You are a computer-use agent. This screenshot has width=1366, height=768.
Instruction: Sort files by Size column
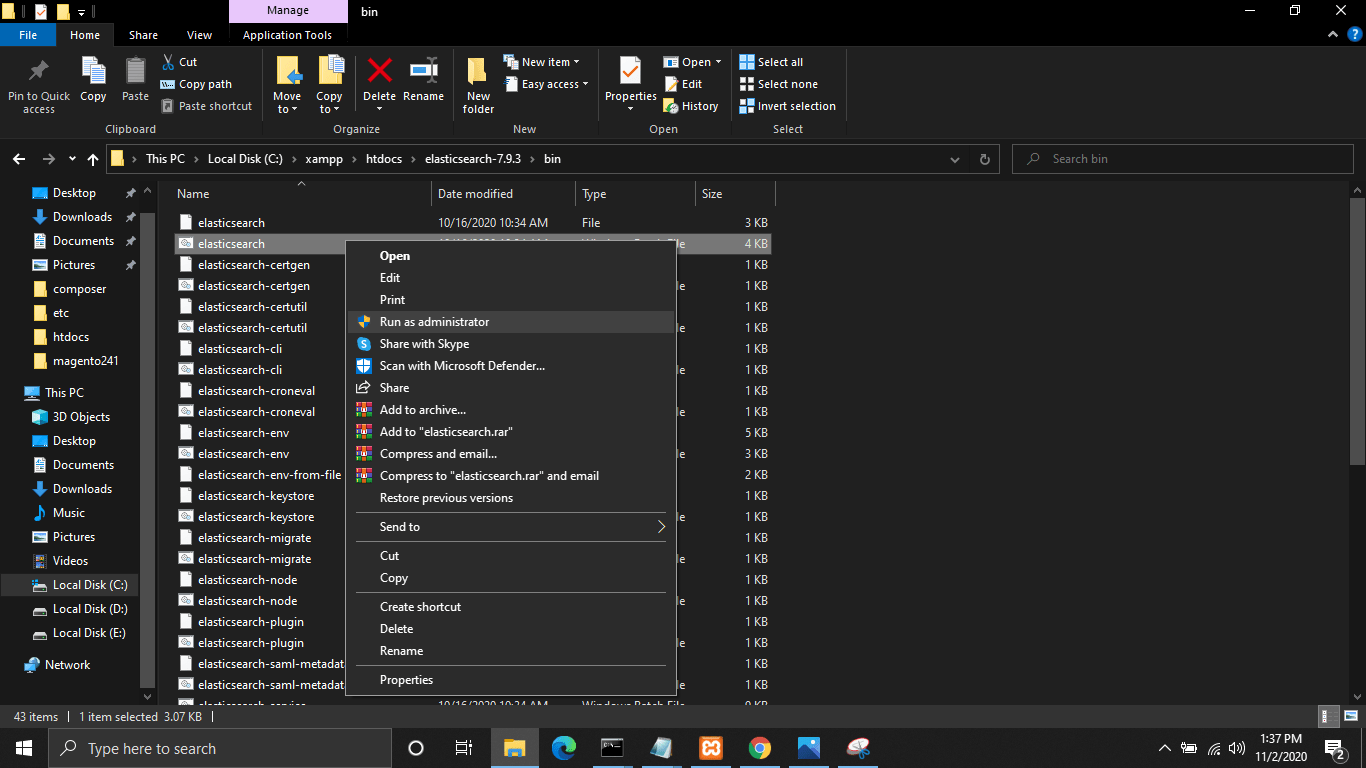click(x=735, y=194)
